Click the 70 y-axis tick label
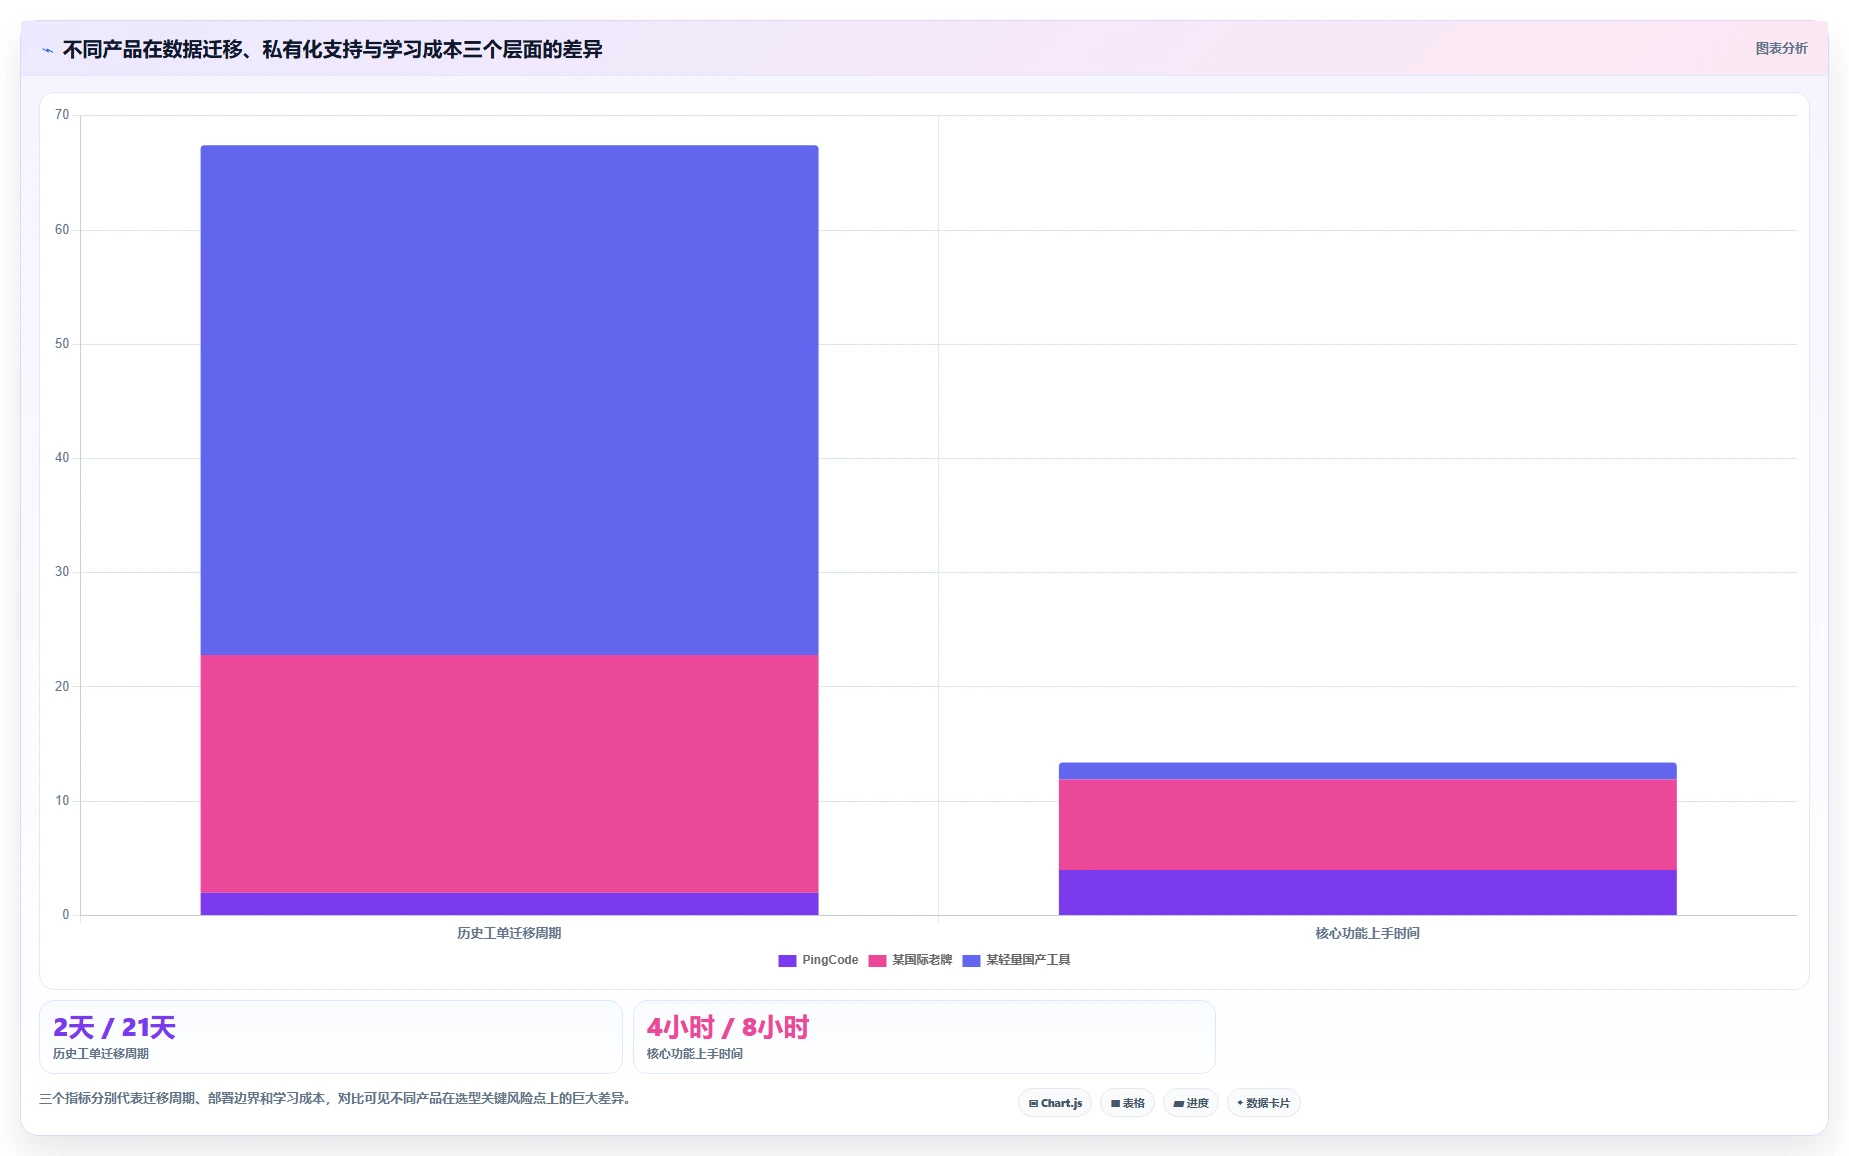 point(62,115)
